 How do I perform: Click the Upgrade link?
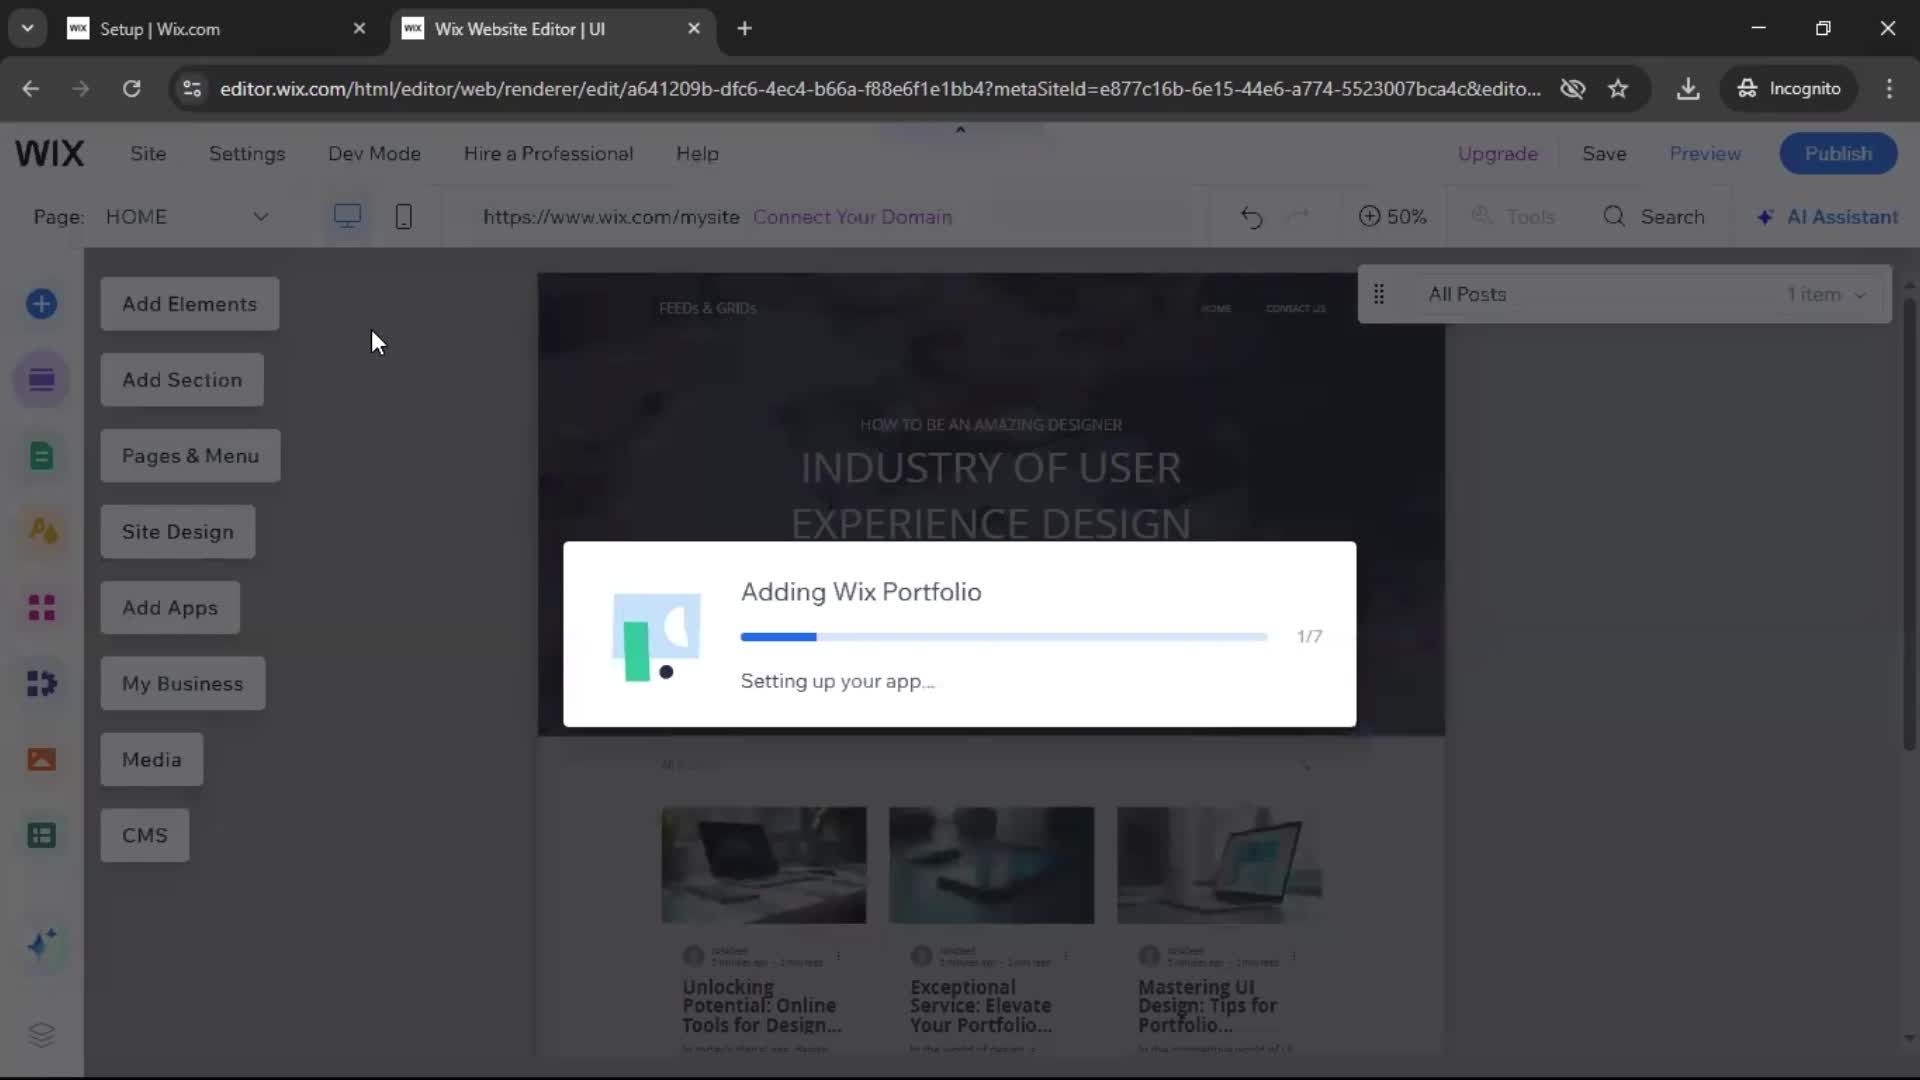[1497, 153]
